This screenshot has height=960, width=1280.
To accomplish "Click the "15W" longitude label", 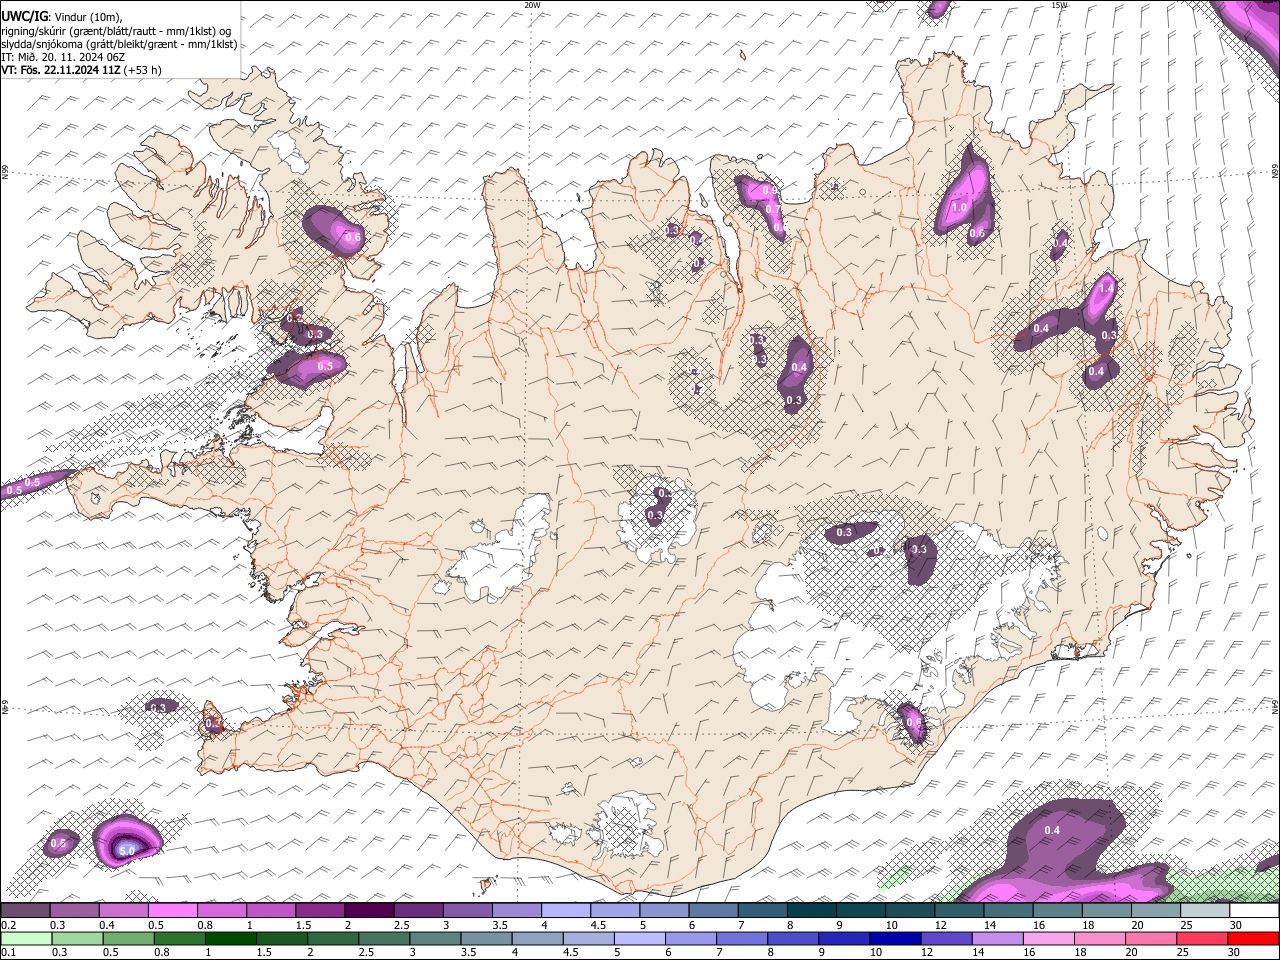I will point(1059,5).
